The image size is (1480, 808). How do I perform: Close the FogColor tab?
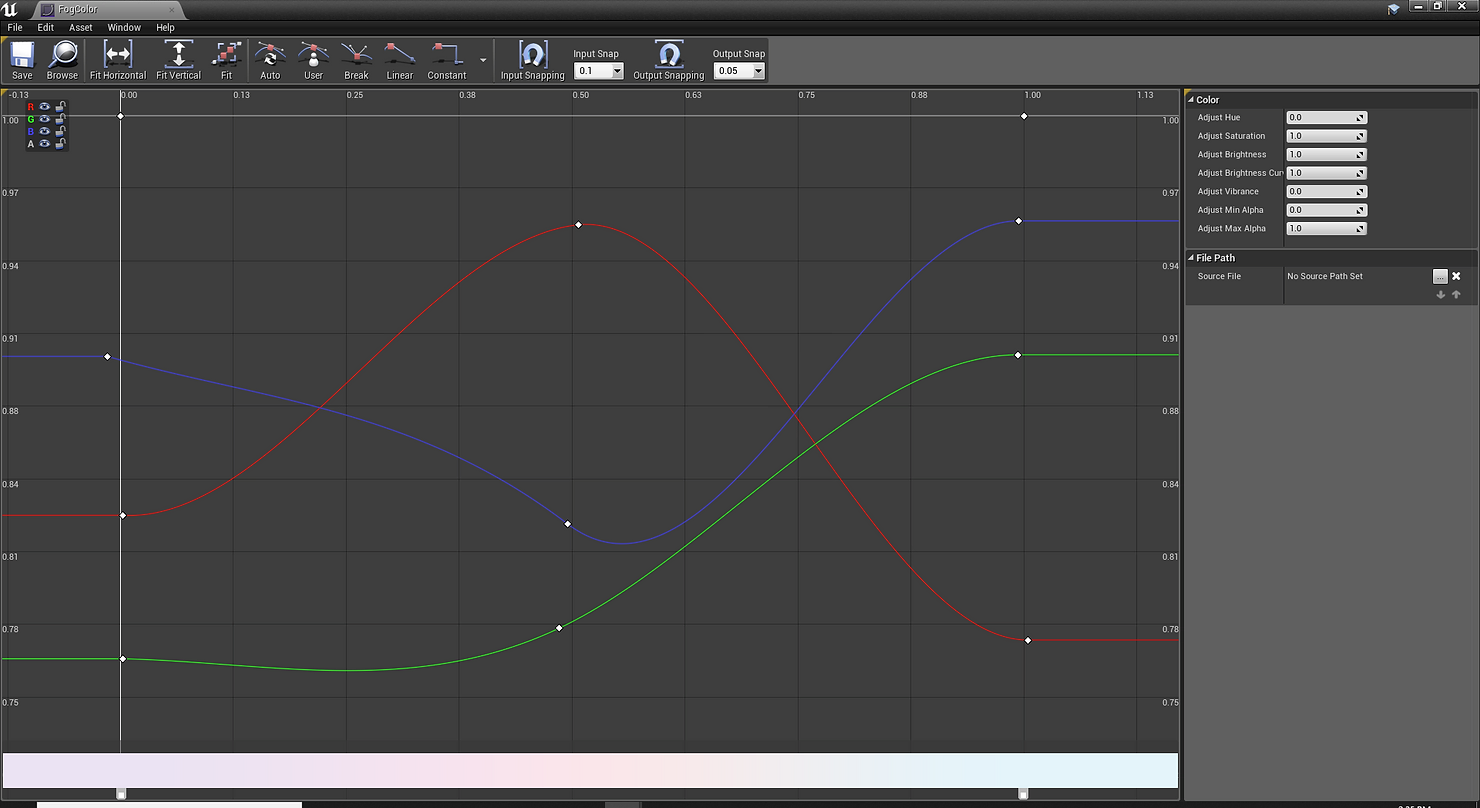click(x=172, y=9)
